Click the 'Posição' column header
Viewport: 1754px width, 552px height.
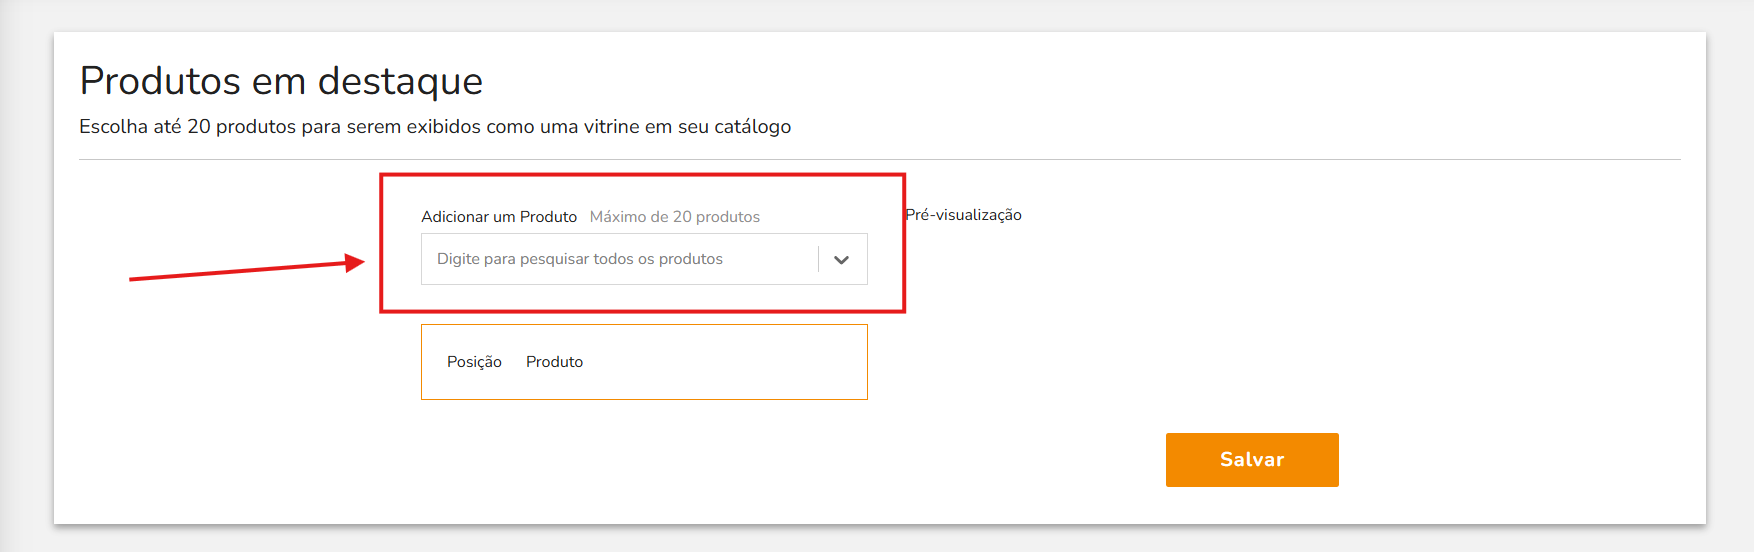pos(474,362)
